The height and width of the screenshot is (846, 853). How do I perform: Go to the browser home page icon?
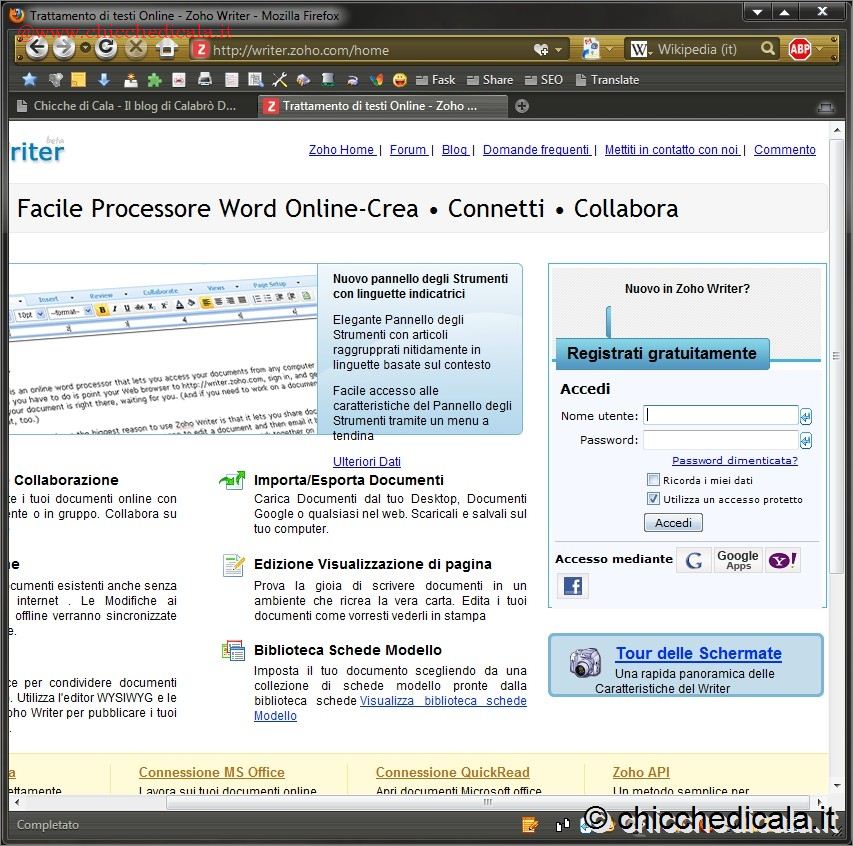point(167,48)
